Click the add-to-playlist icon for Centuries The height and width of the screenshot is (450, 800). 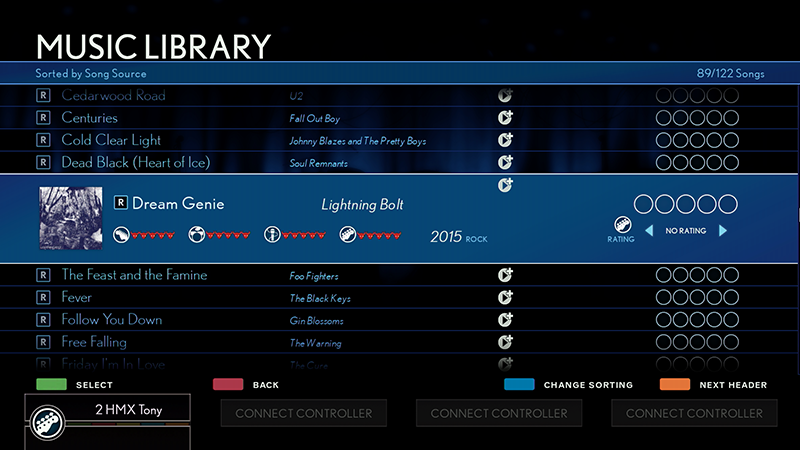point(506,118)
